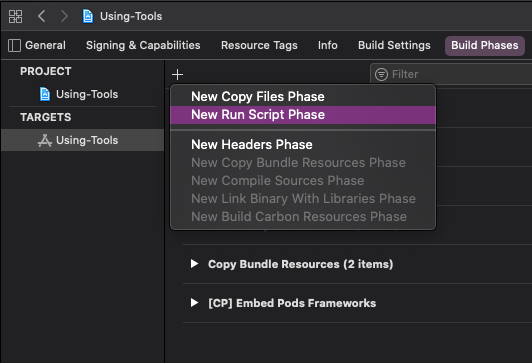
Task: Click the PROJECT section header
Action: tap(45, 71)
